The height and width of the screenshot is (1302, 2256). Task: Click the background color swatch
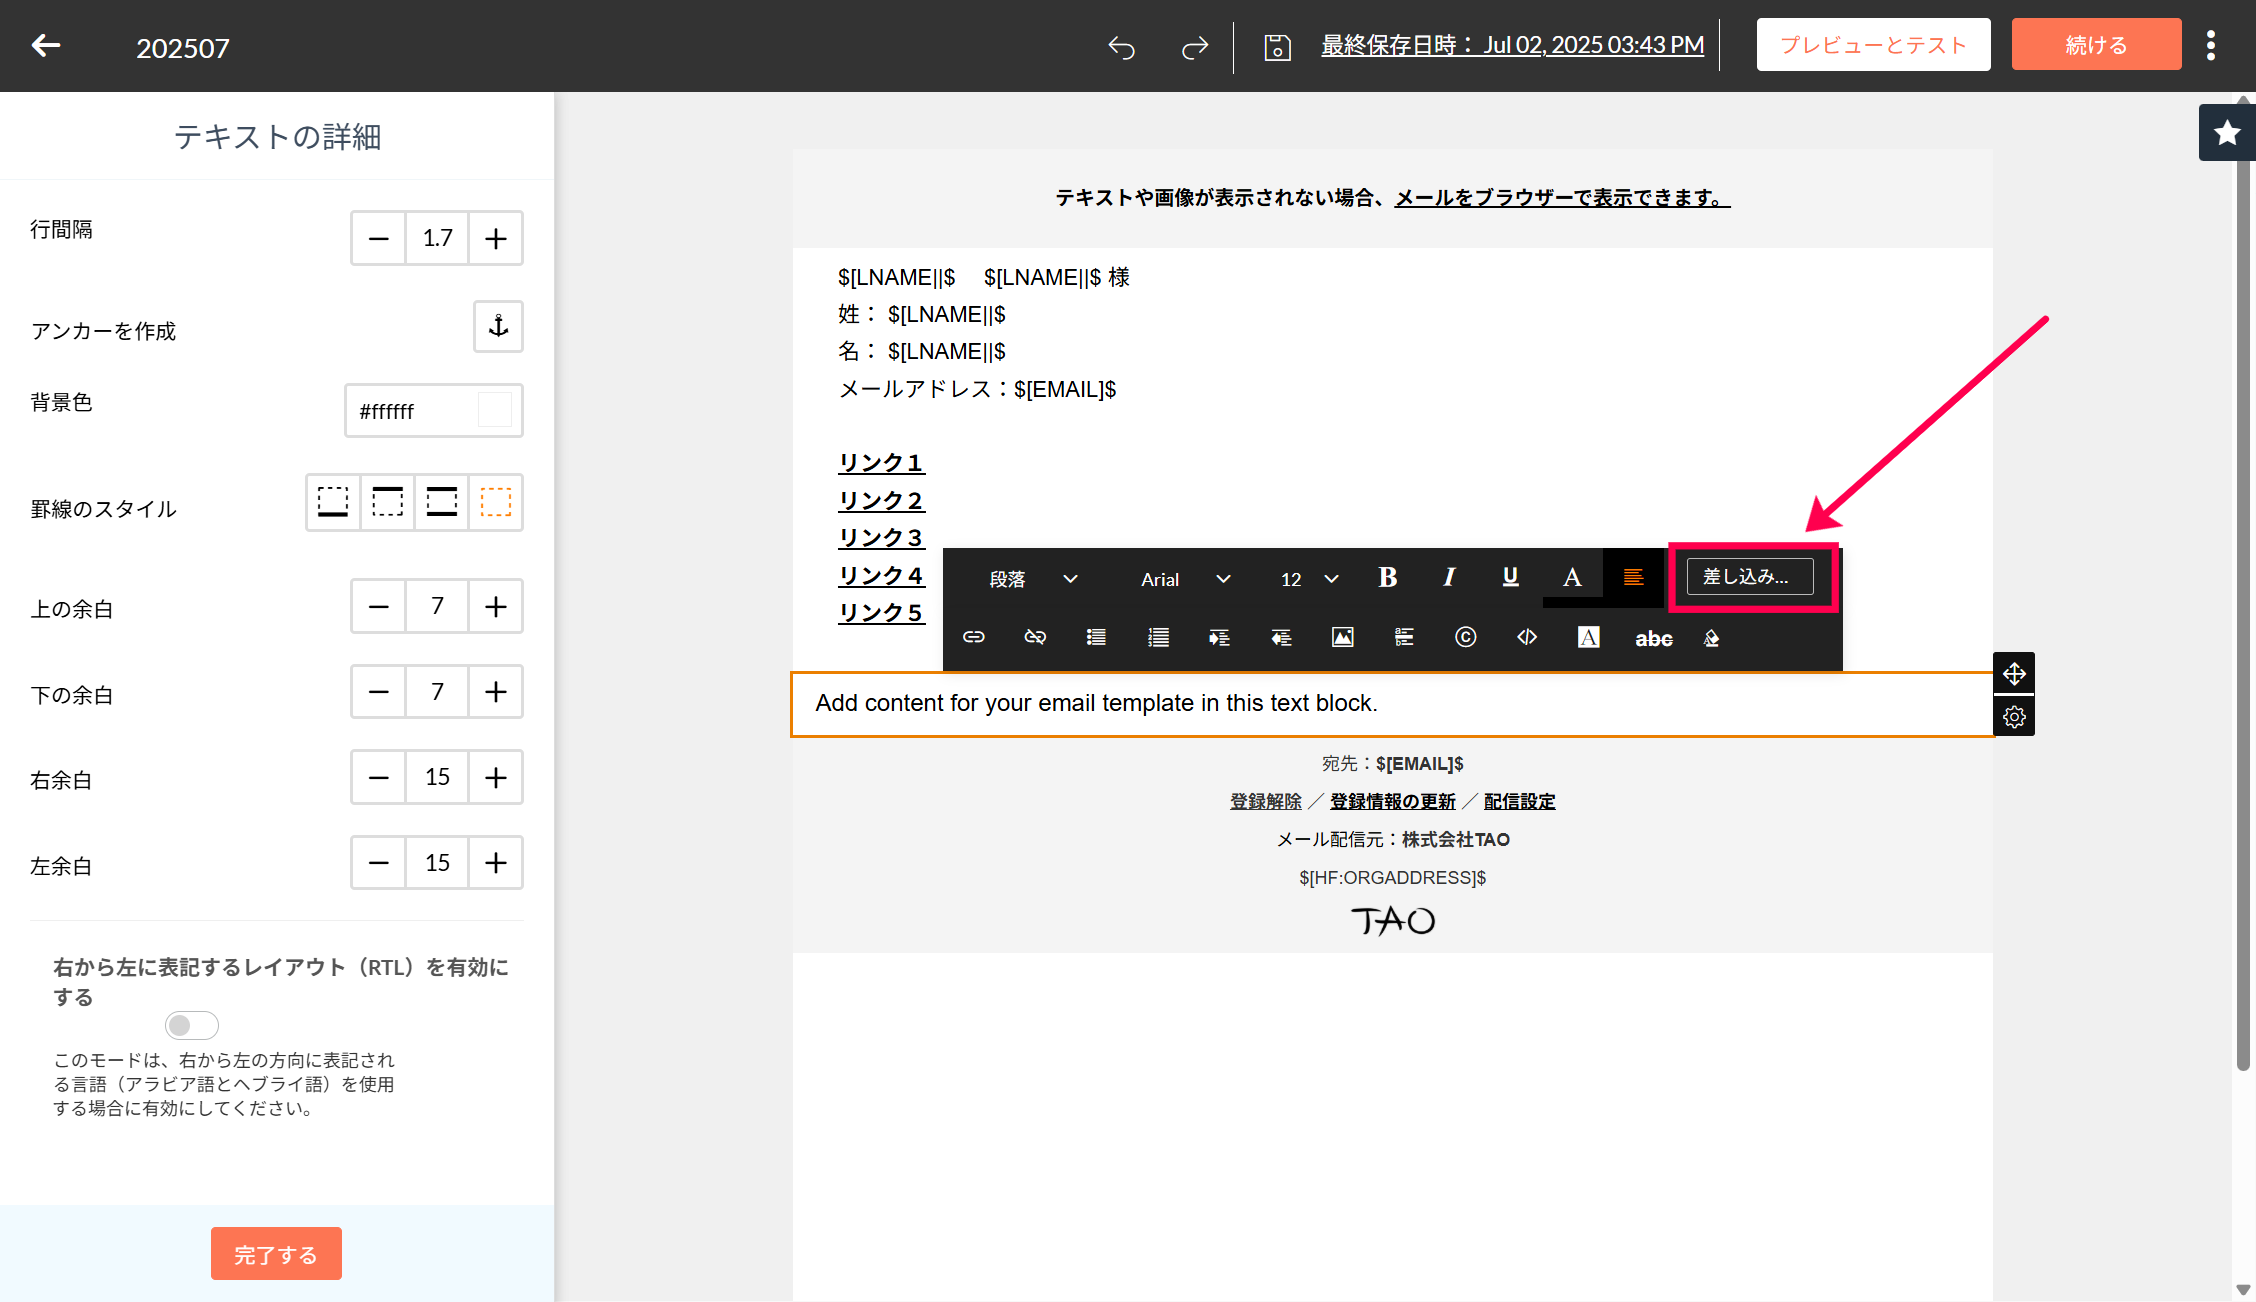[x=495, y=410]
